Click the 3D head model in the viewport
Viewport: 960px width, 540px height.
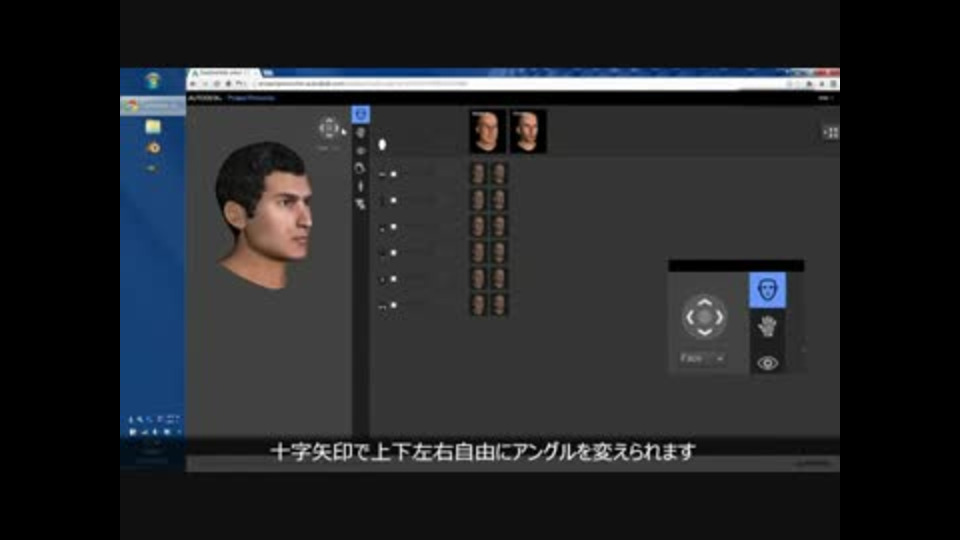click(265, 214)
